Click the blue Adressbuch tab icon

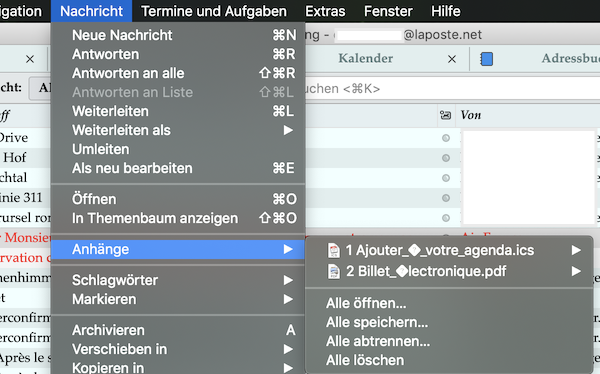click(486, 59)
